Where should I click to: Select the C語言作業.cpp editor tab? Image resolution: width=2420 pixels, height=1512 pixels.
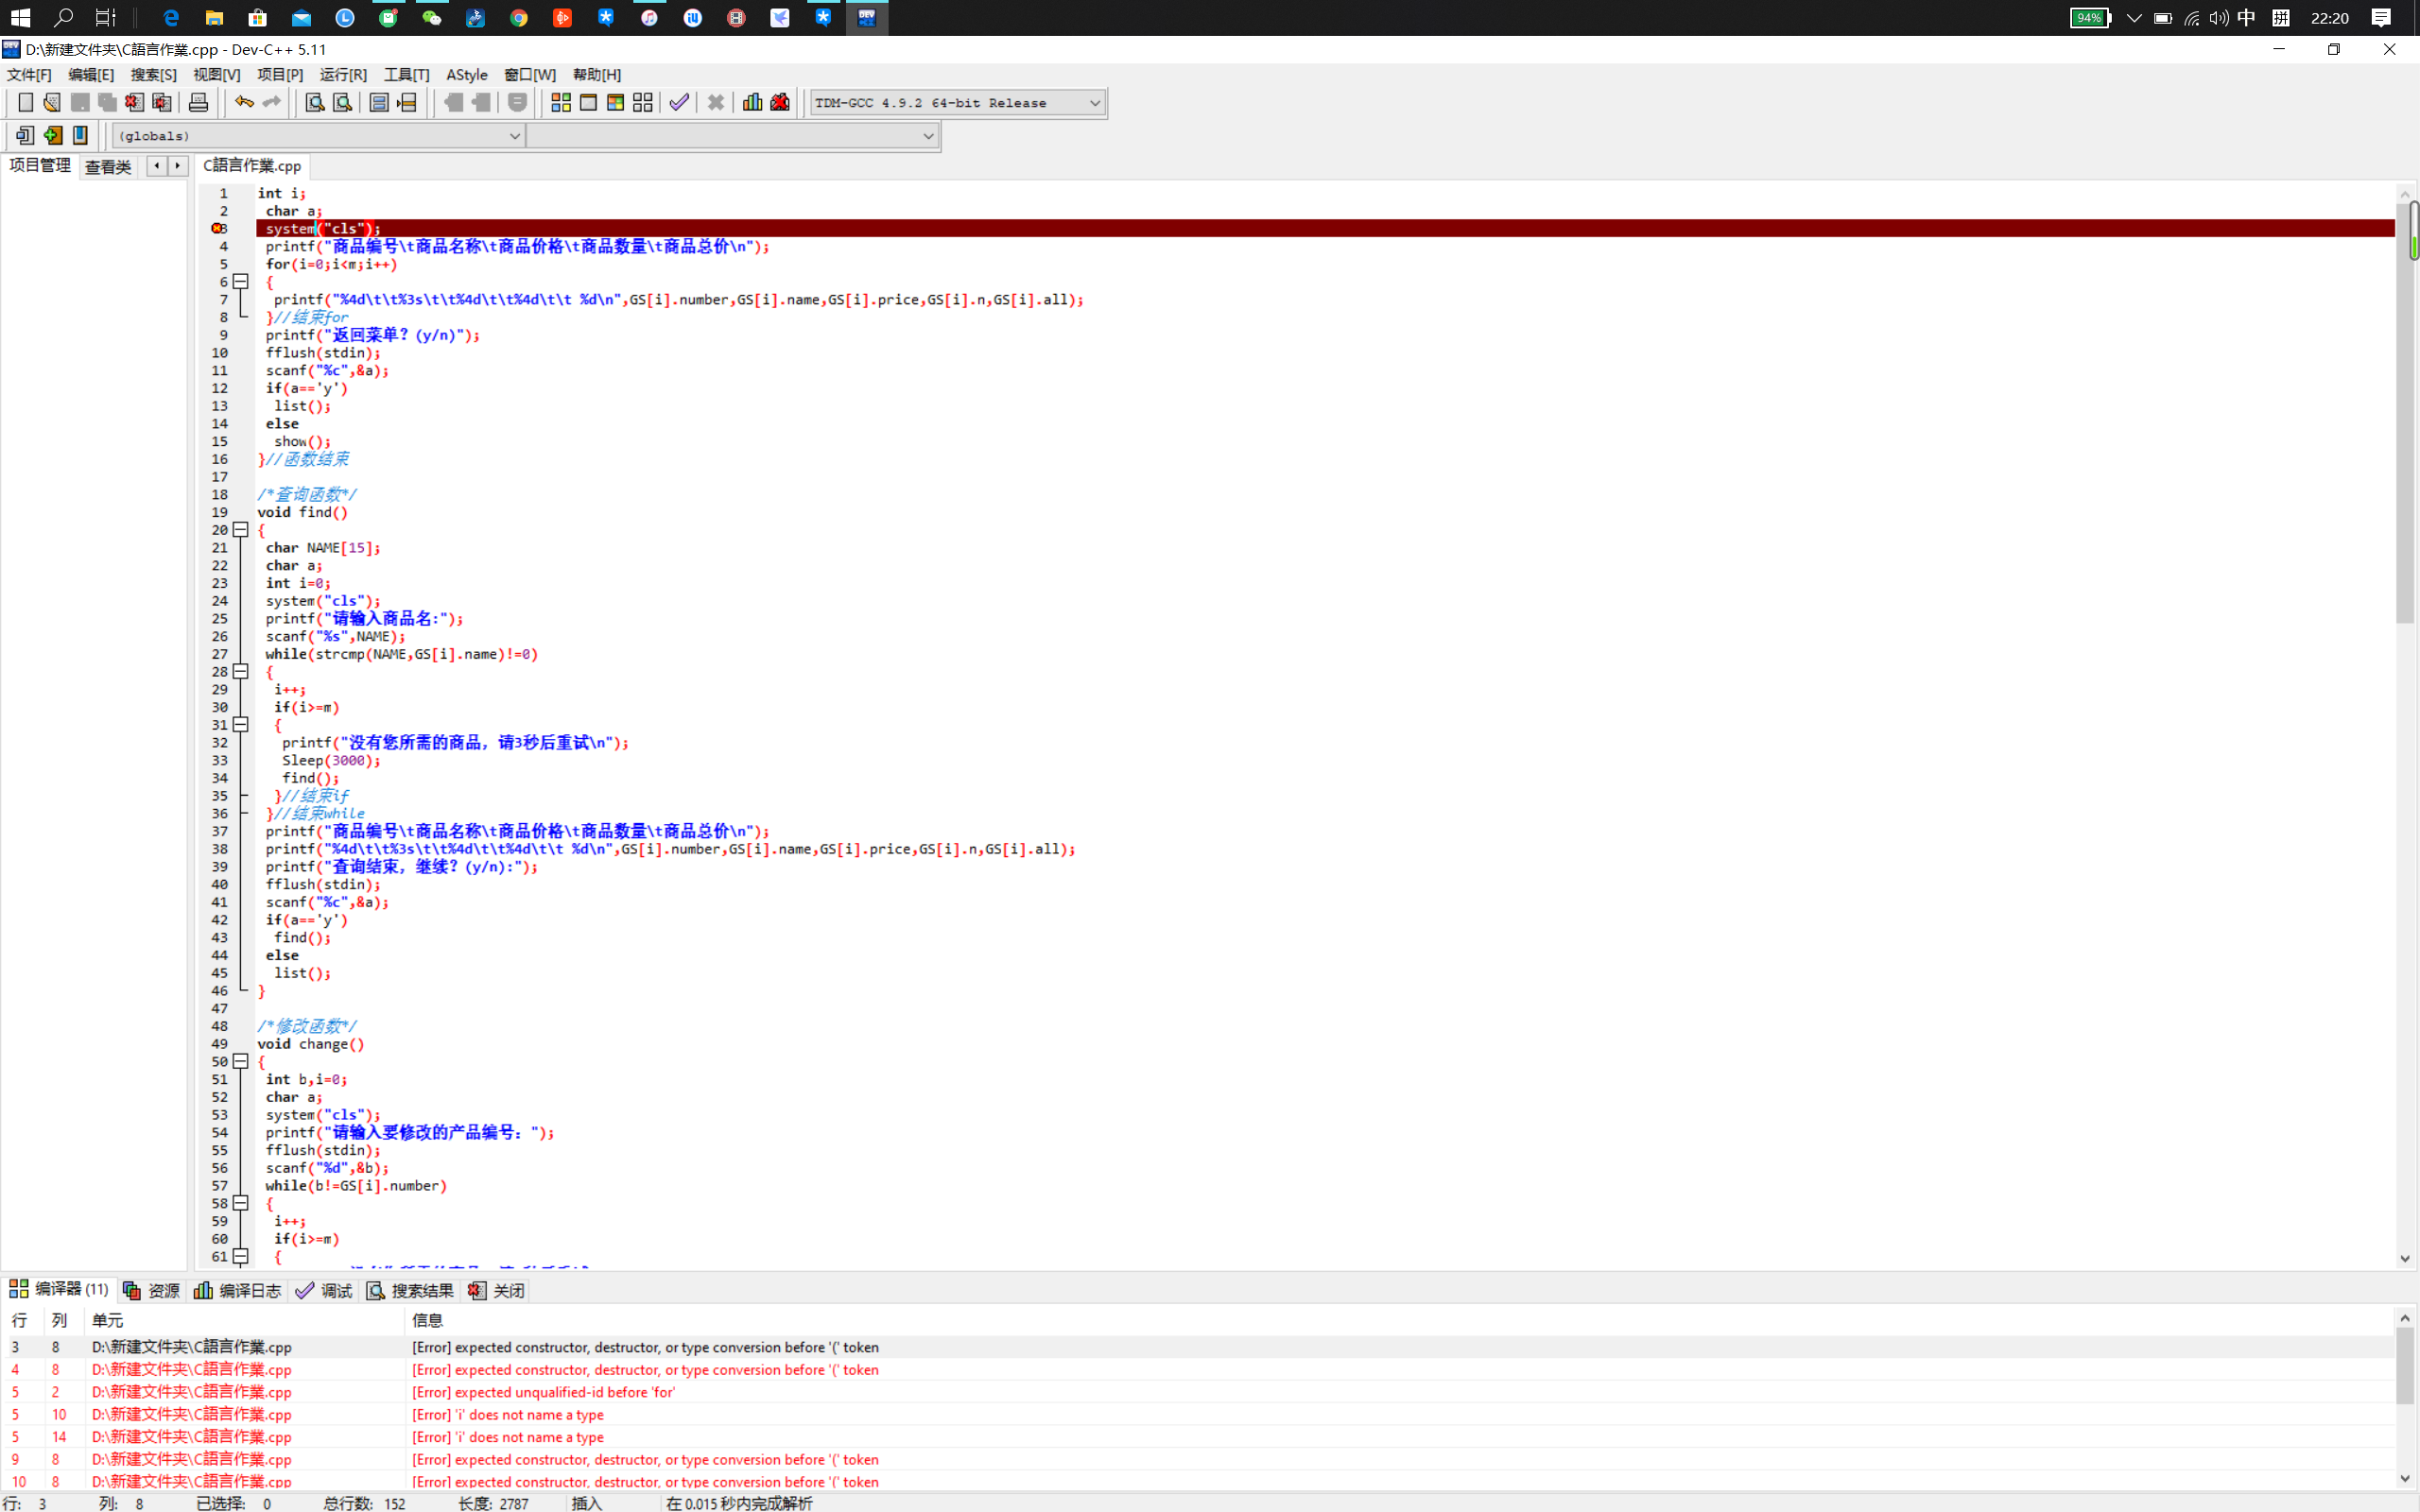click(252, 166)
